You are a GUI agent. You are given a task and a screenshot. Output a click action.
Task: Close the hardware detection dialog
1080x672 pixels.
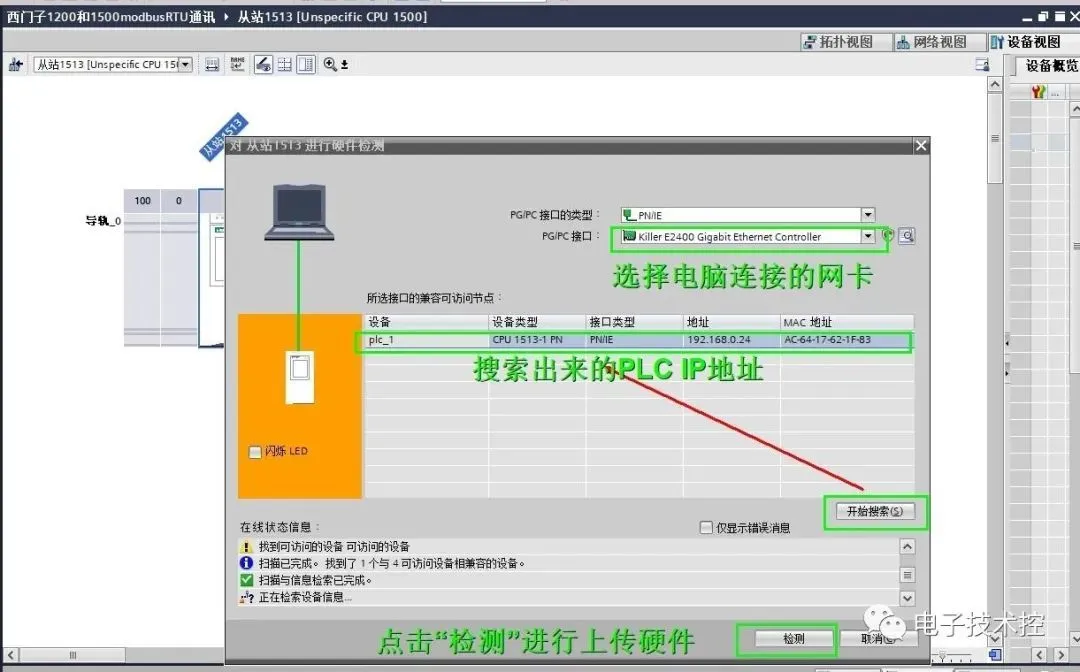(x=921, y=145)
